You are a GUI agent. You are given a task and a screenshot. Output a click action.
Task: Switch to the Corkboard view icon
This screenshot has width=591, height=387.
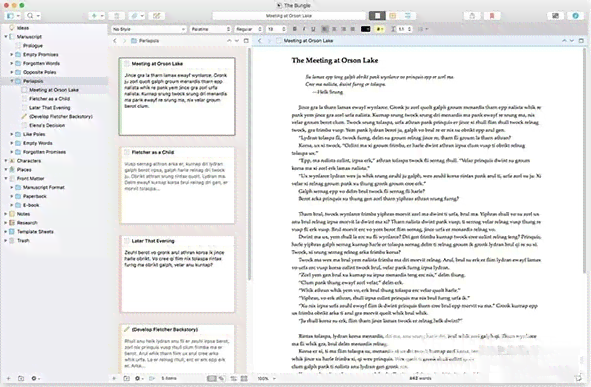[393, 15]
